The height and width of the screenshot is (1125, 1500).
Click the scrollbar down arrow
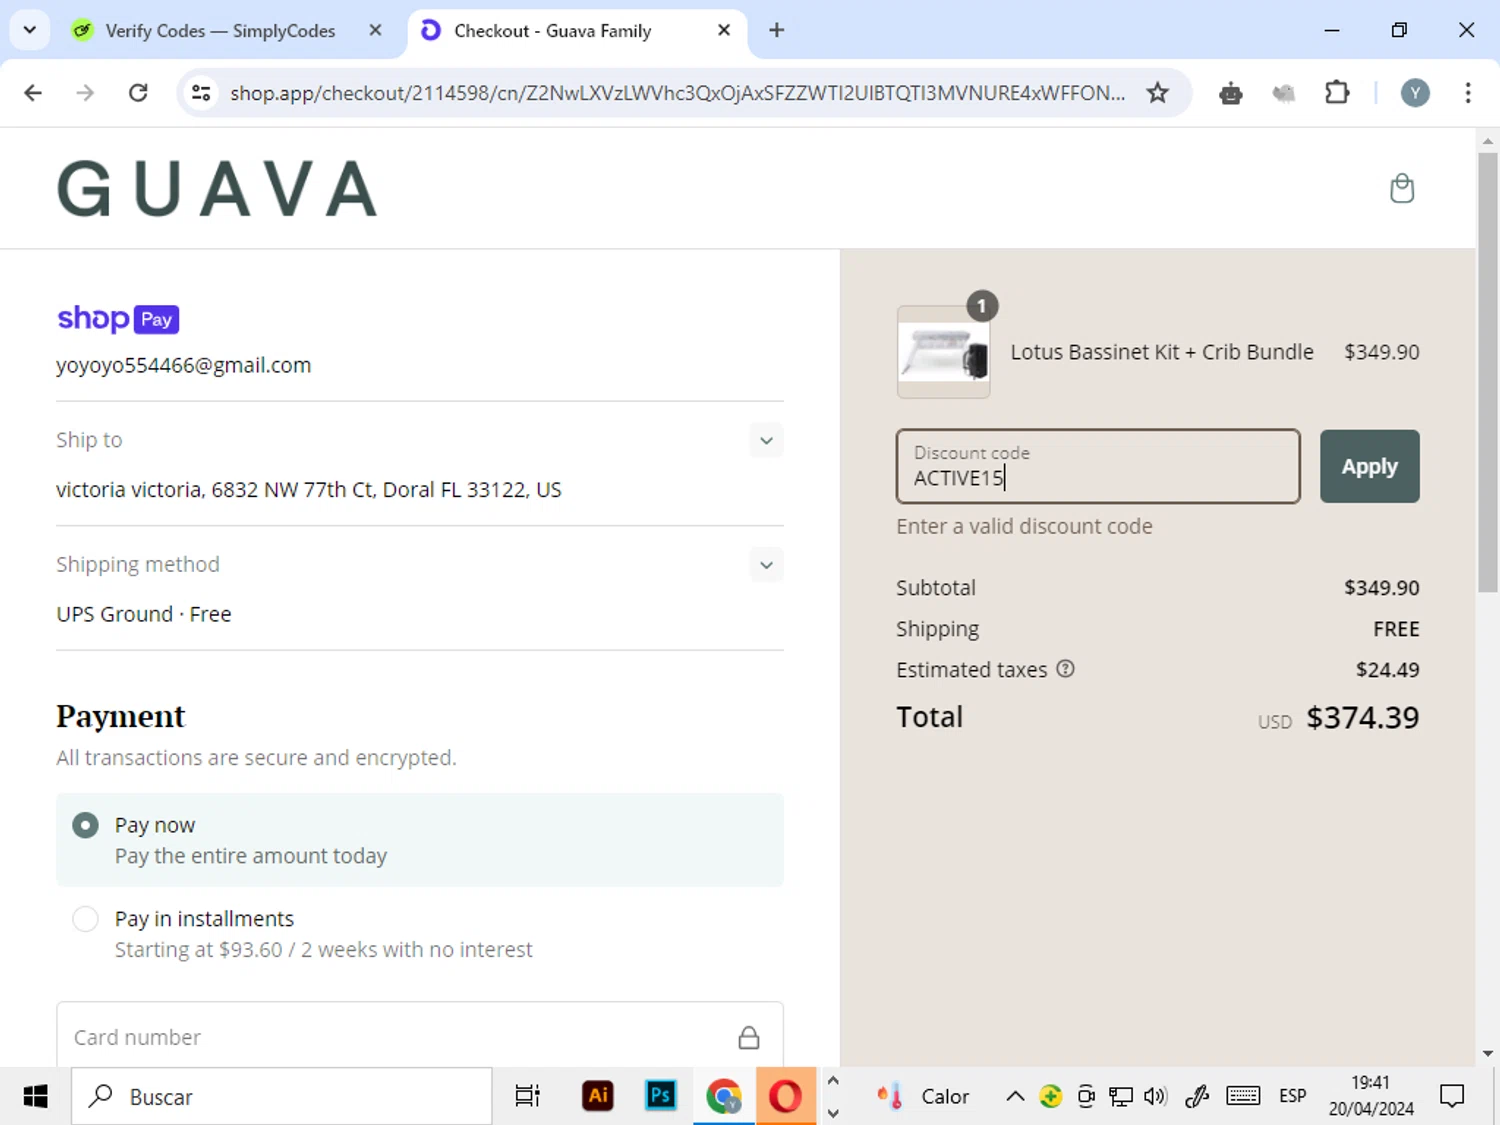point(1487,1053)
